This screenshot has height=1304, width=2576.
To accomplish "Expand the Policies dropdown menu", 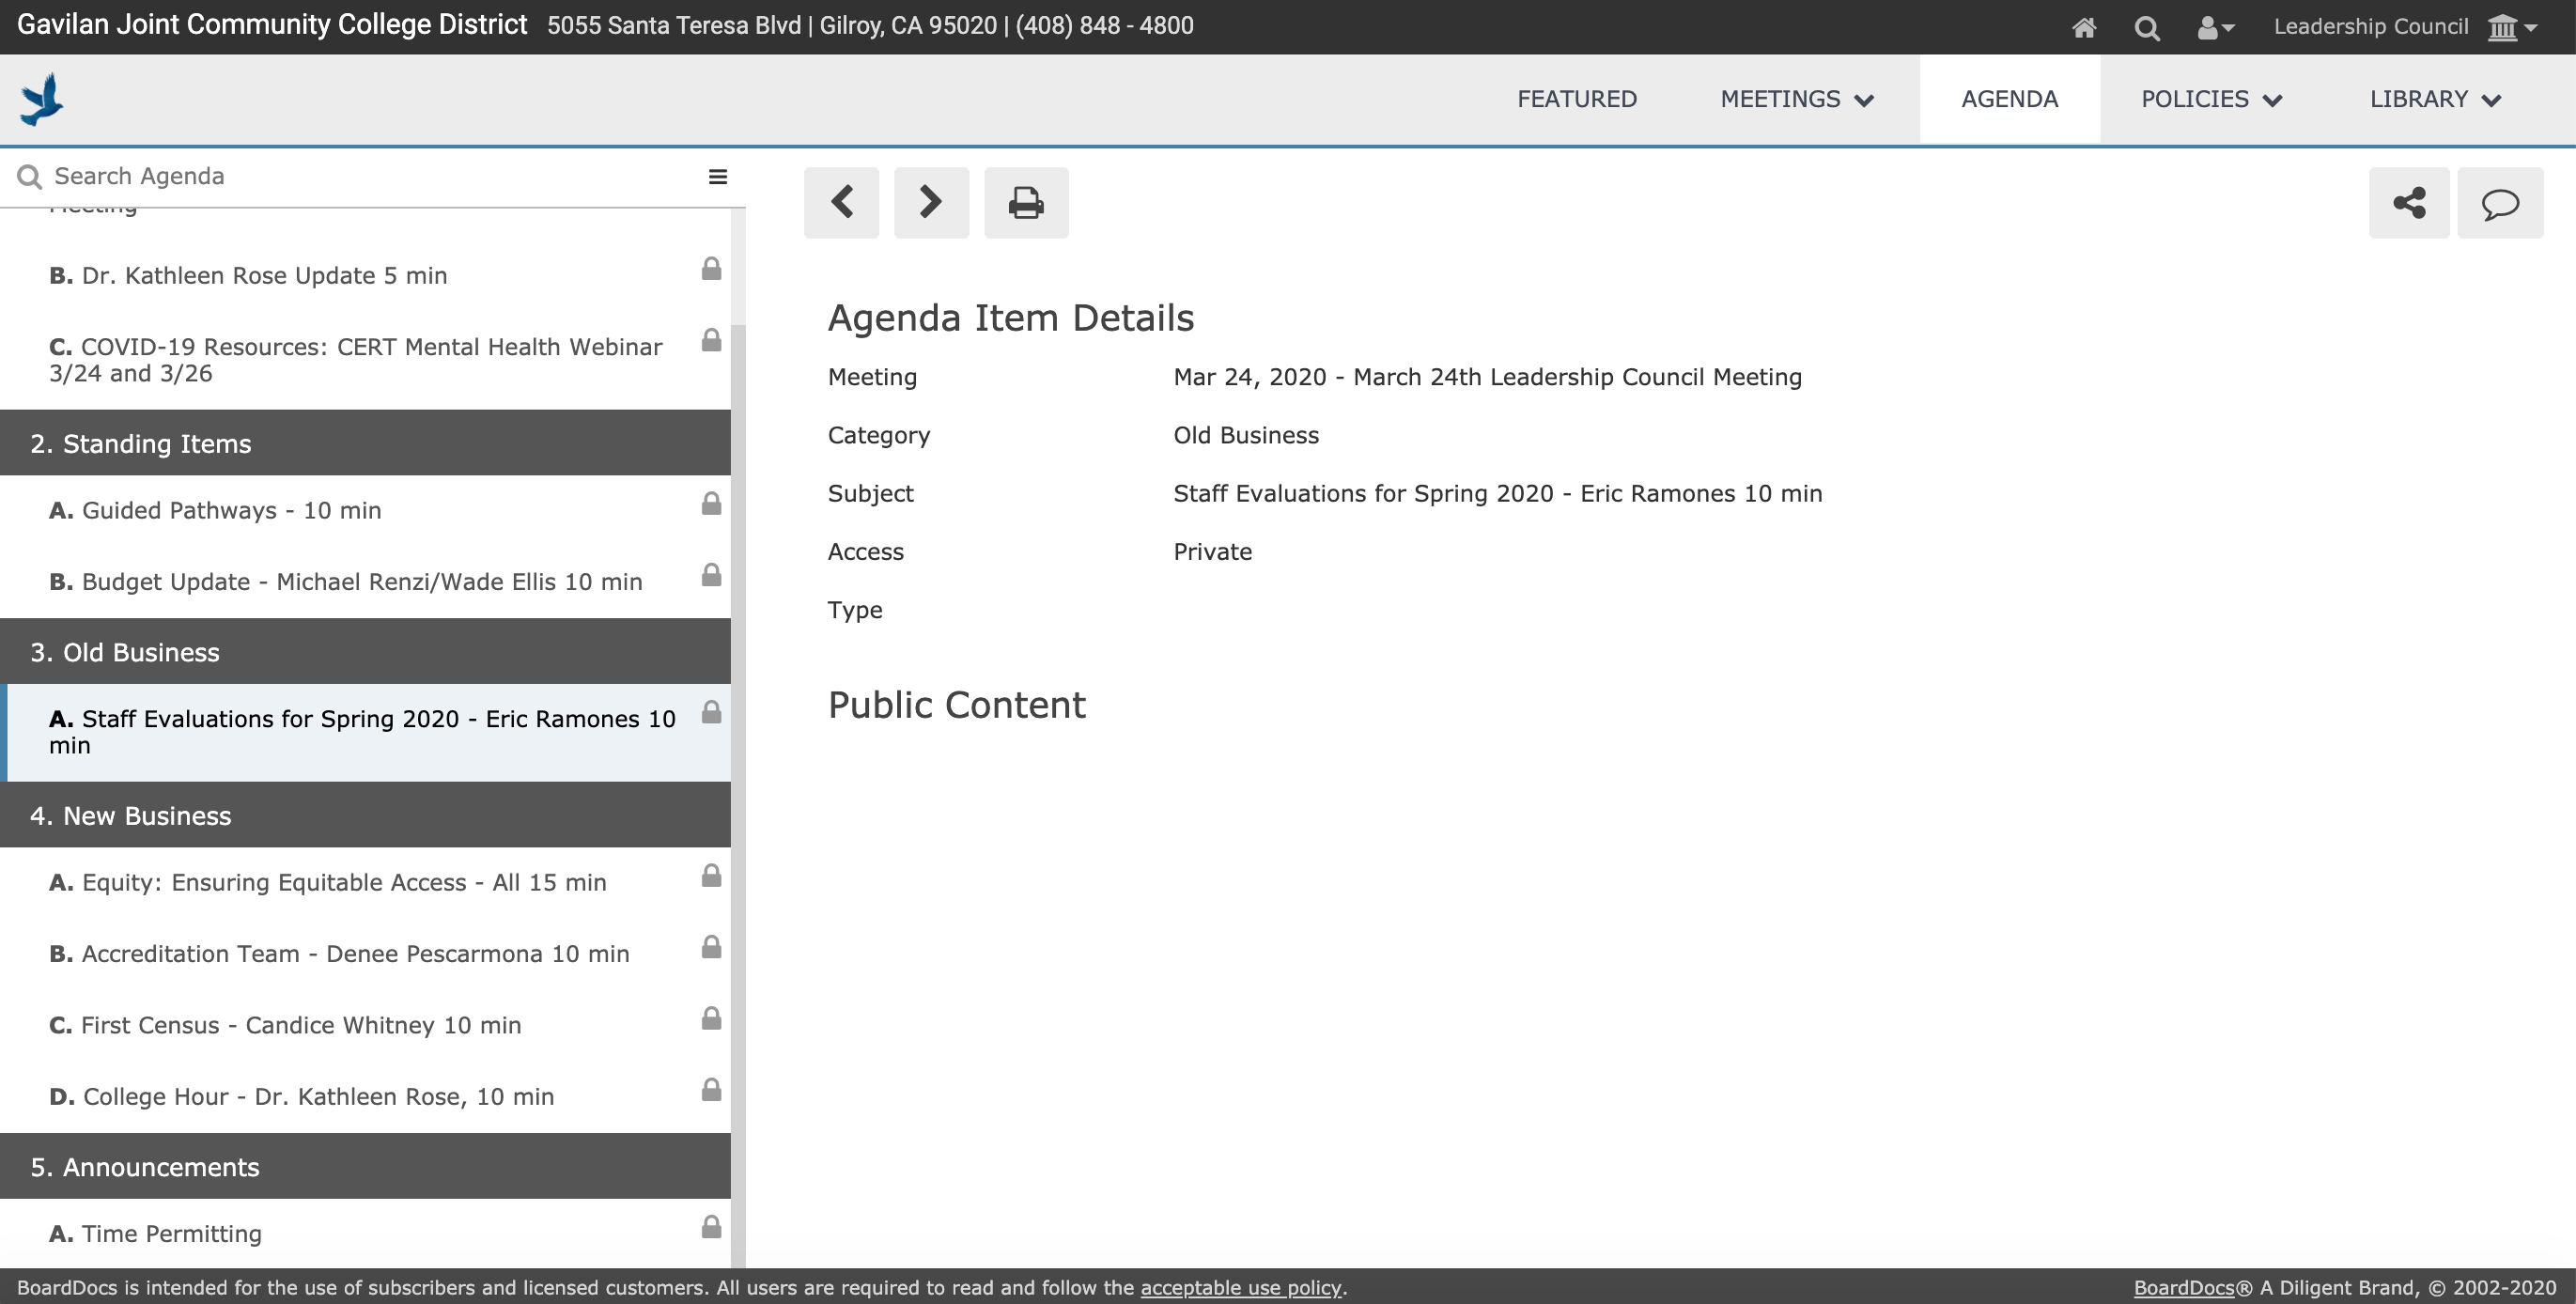I will [2211, 99].
